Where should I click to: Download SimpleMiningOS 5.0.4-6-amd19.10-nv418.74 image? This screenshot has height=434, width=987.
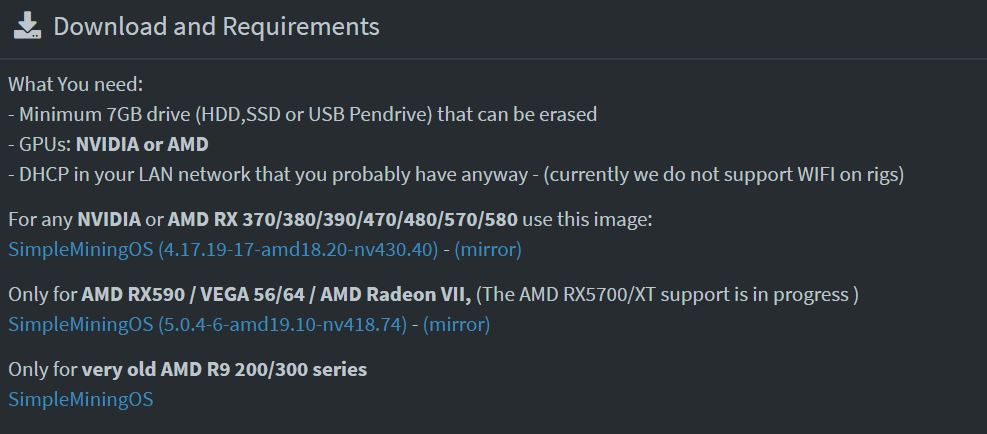(x=207, y=324)
